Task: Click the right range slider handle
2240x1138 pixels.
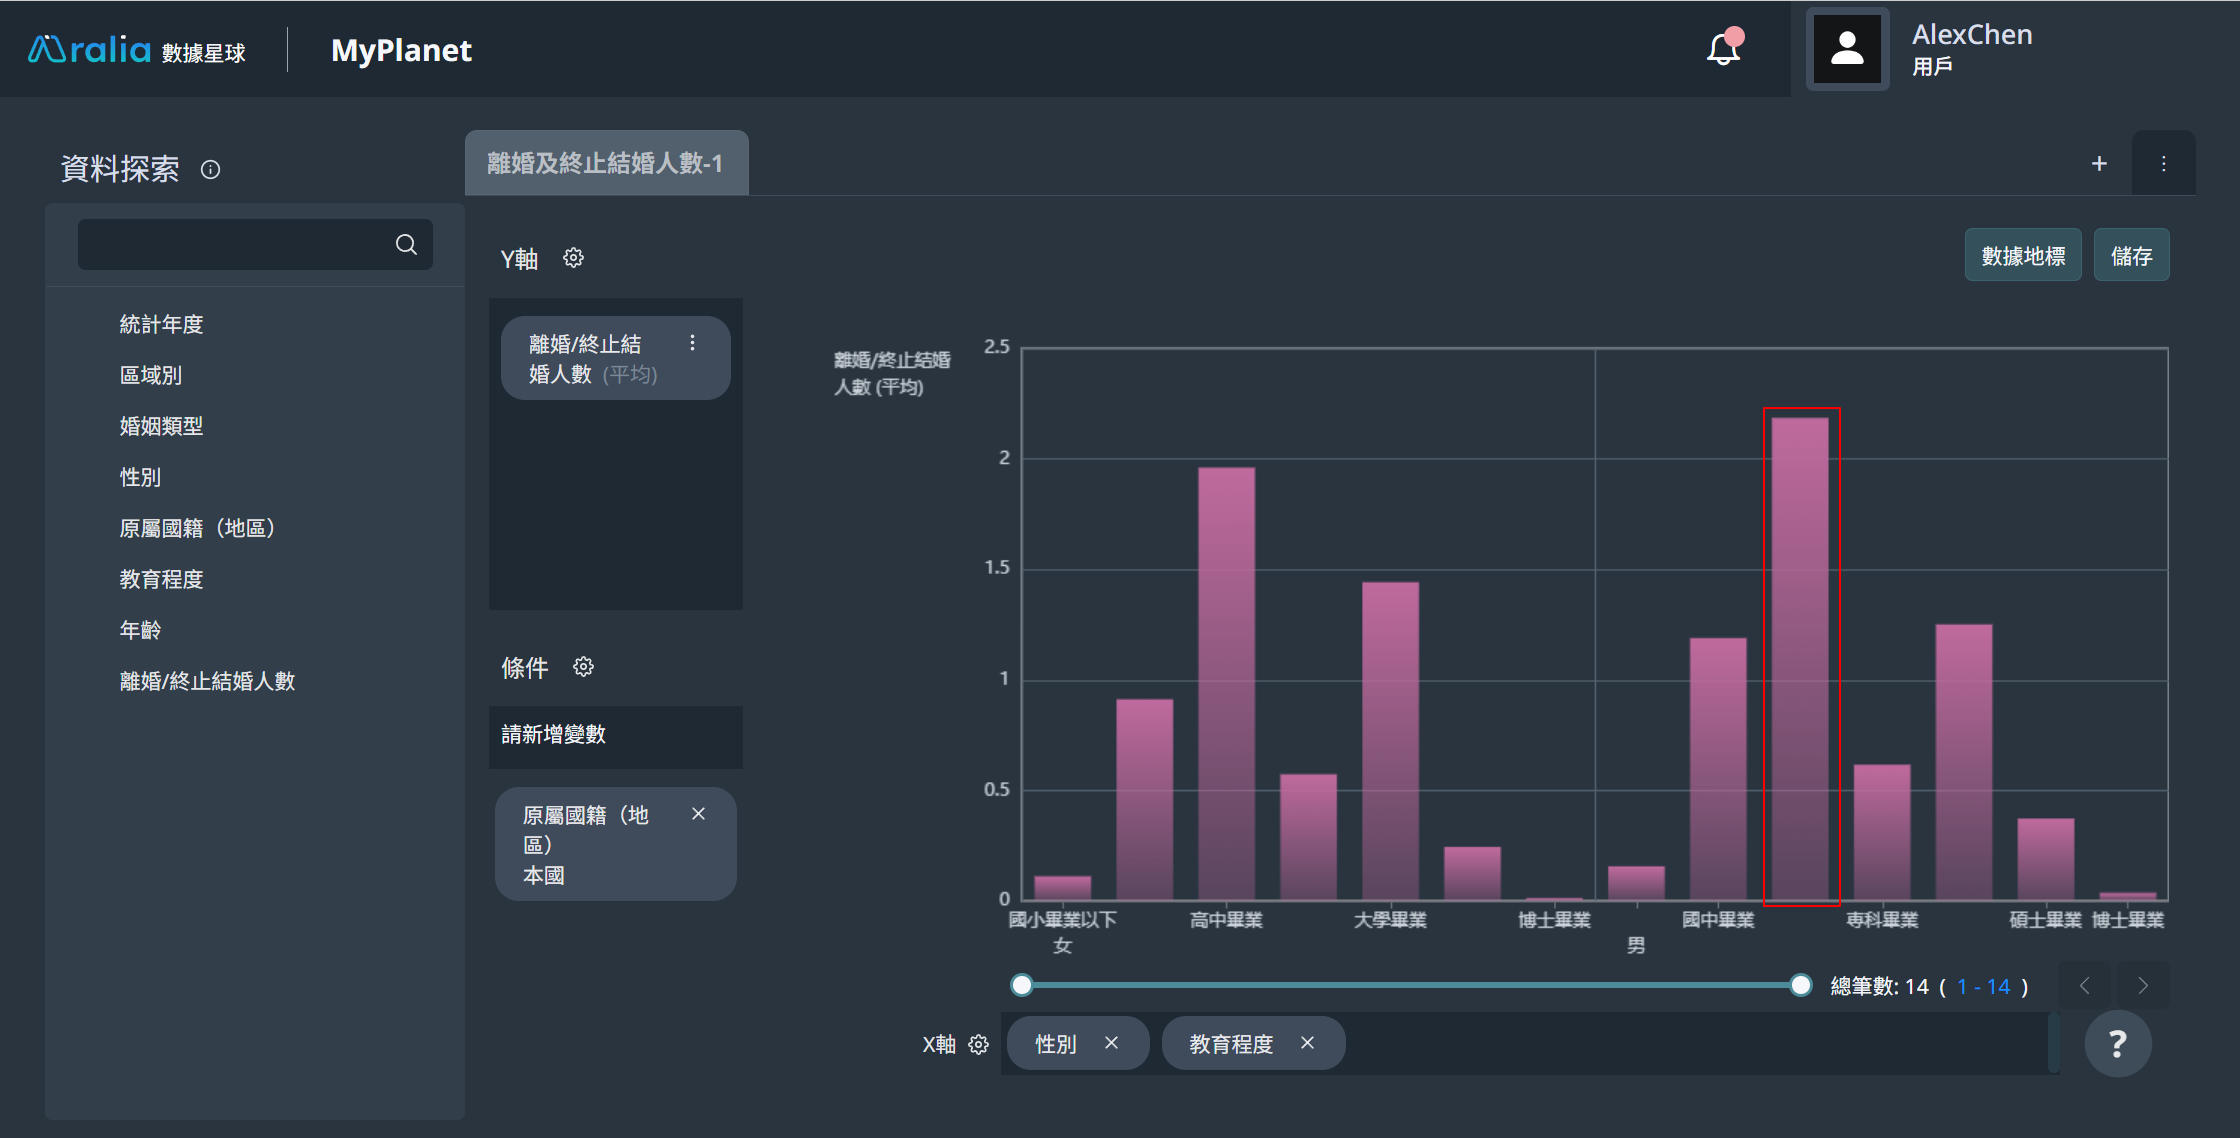Action: pos(1800,985)
